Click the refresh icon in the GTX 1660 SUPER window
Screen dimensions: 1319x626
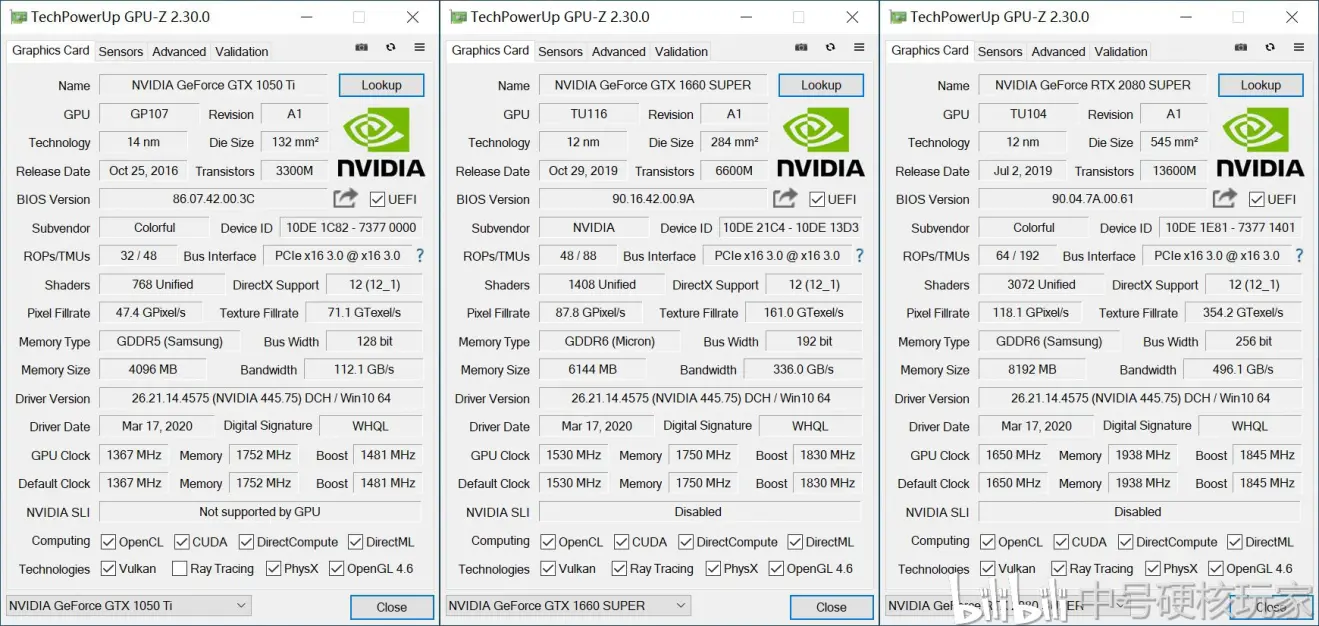click(x=830, y=47)
